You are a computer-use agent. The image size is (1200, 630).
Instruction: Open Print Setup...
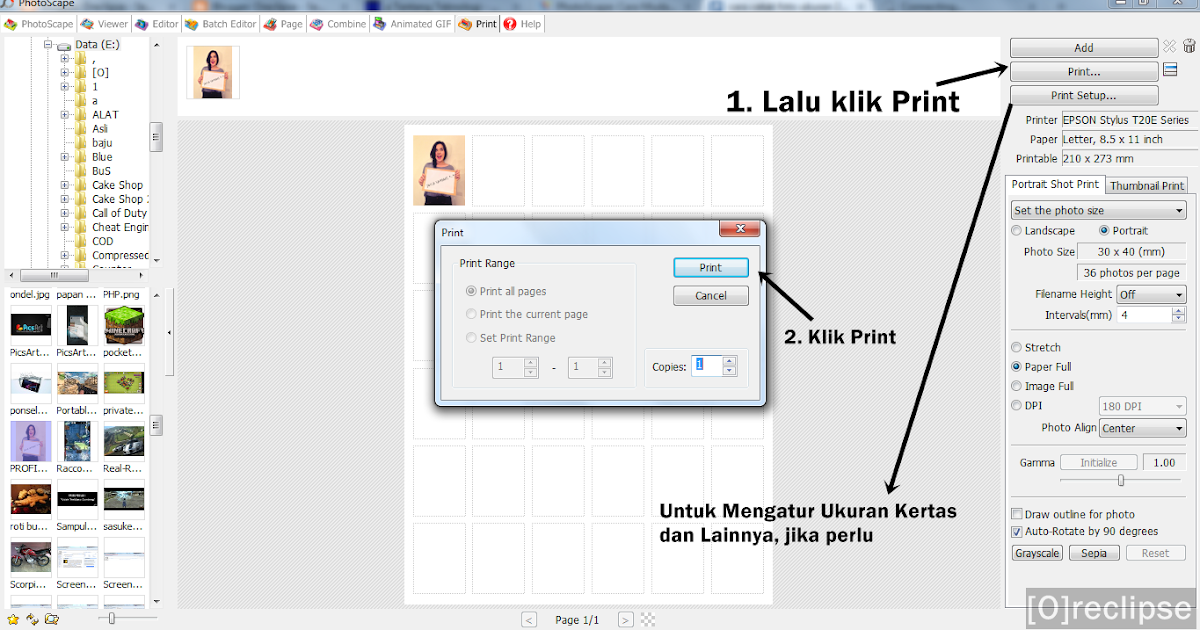click(x=1084, y=96)
